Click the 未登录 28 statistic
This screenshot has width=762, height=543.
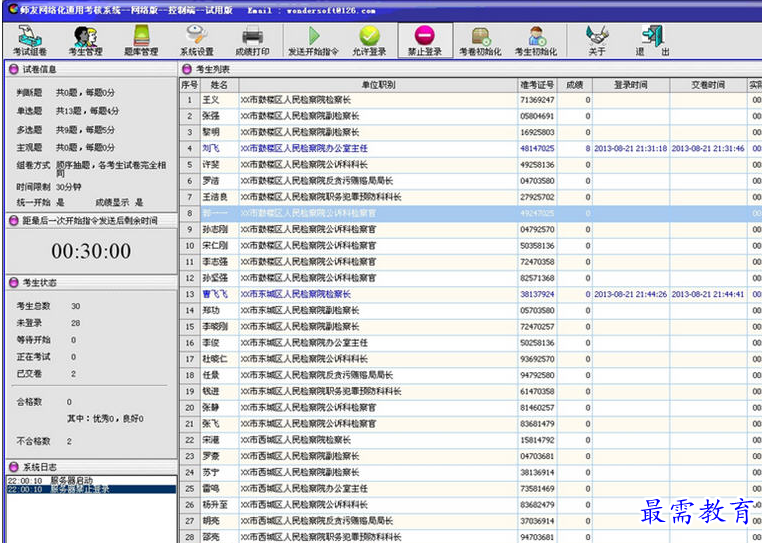tap(48, 323)
